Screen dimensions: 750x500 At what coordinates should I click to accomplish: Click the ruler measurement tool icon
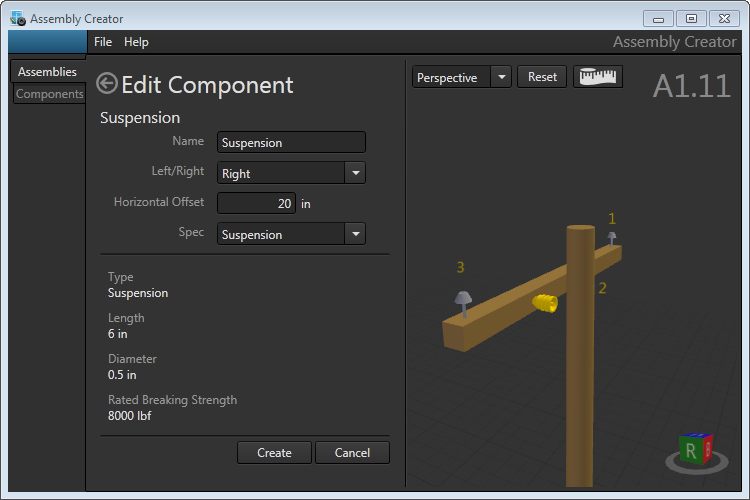coord(597,77)
